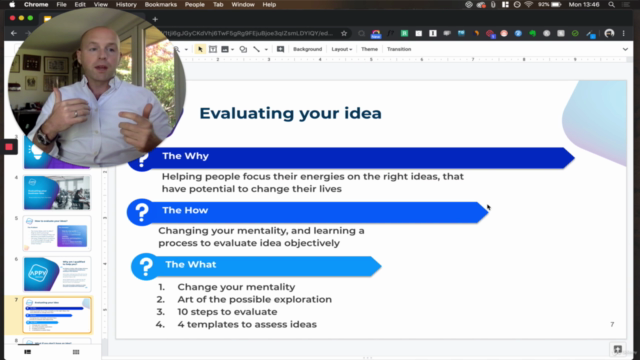Open the Wi-Fi status menu
Image resolution: width=640 pixels, height=360 pixels.
click(x=529, y=4)
